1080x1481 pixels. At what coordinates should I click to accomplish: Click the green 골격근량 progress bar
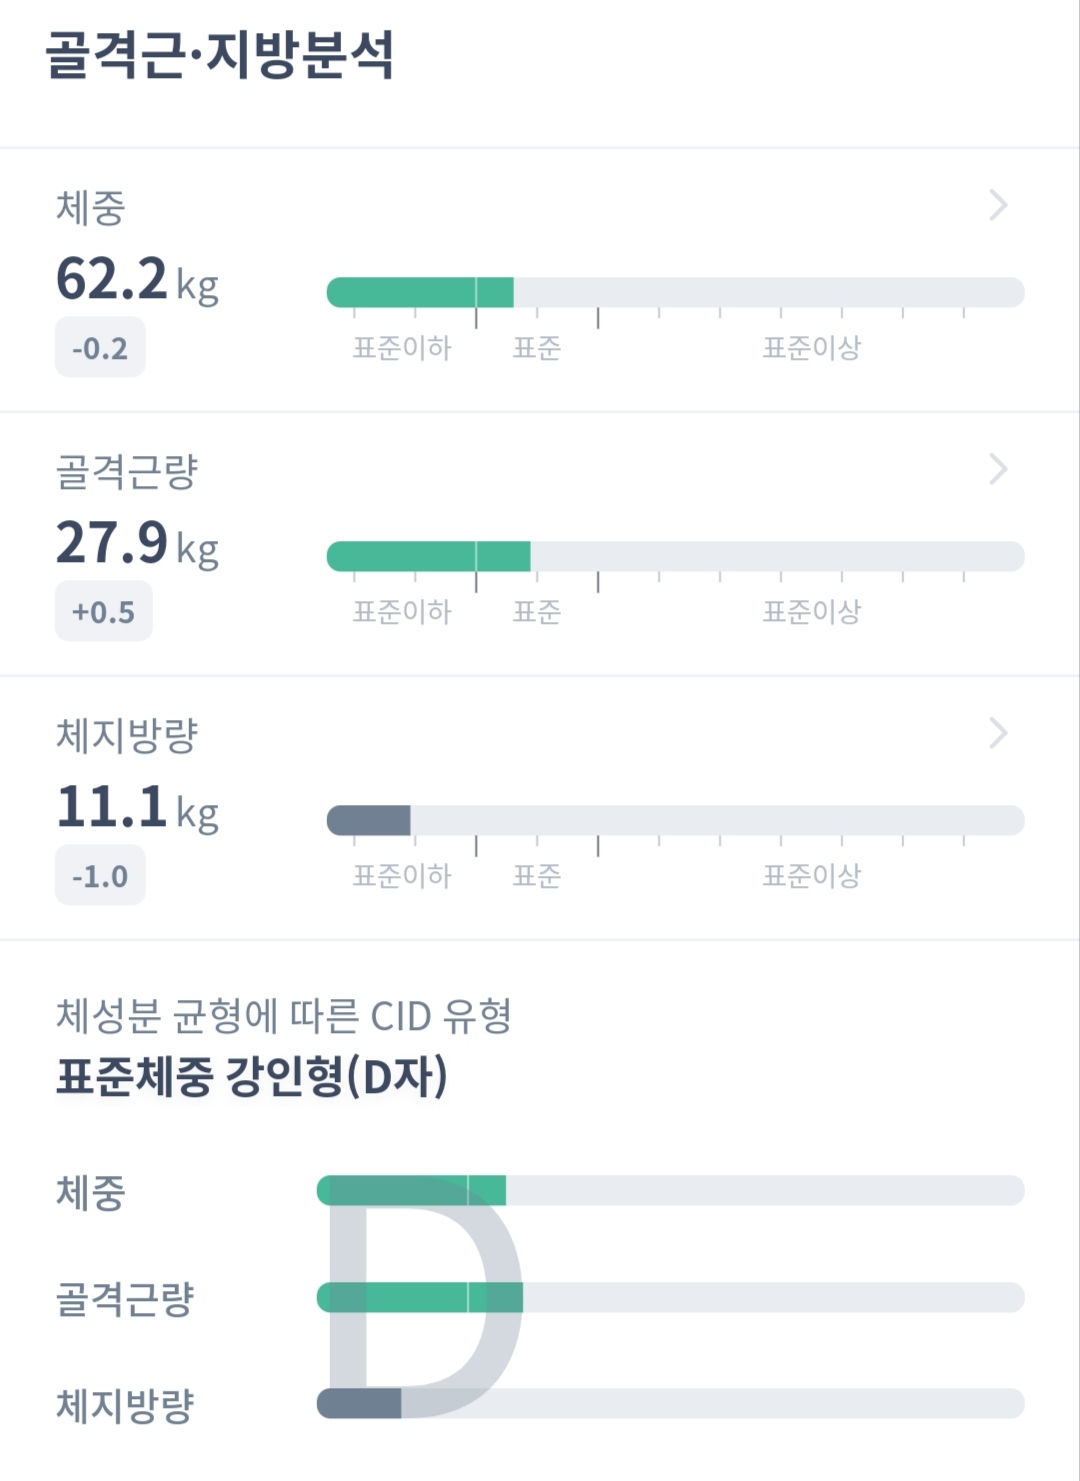coord(428,556)
